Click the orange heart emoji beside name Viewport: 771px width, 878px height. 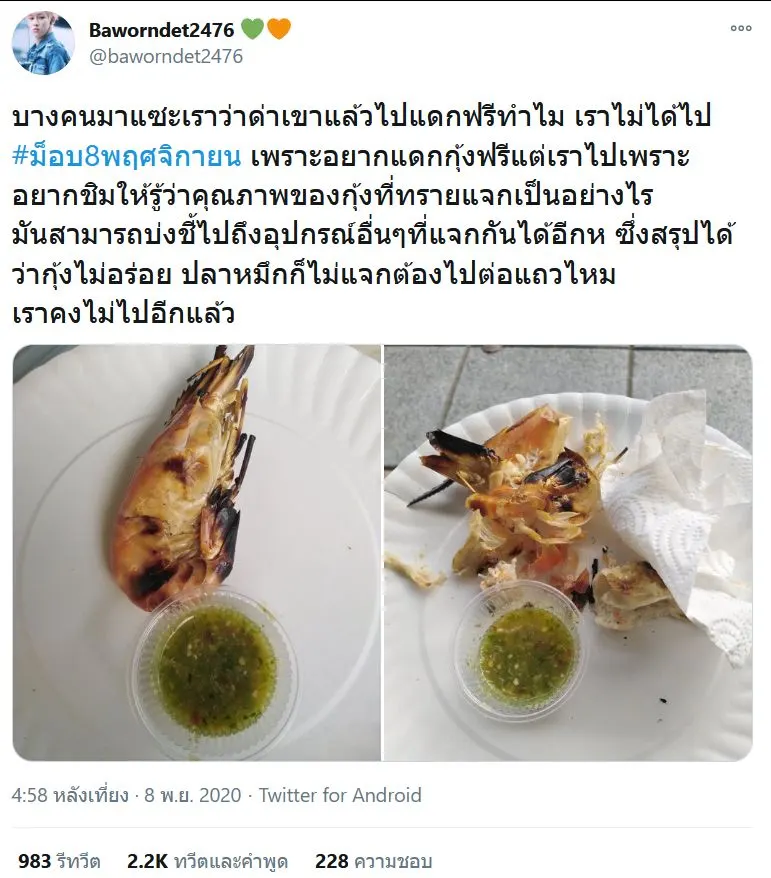point(279,29)
